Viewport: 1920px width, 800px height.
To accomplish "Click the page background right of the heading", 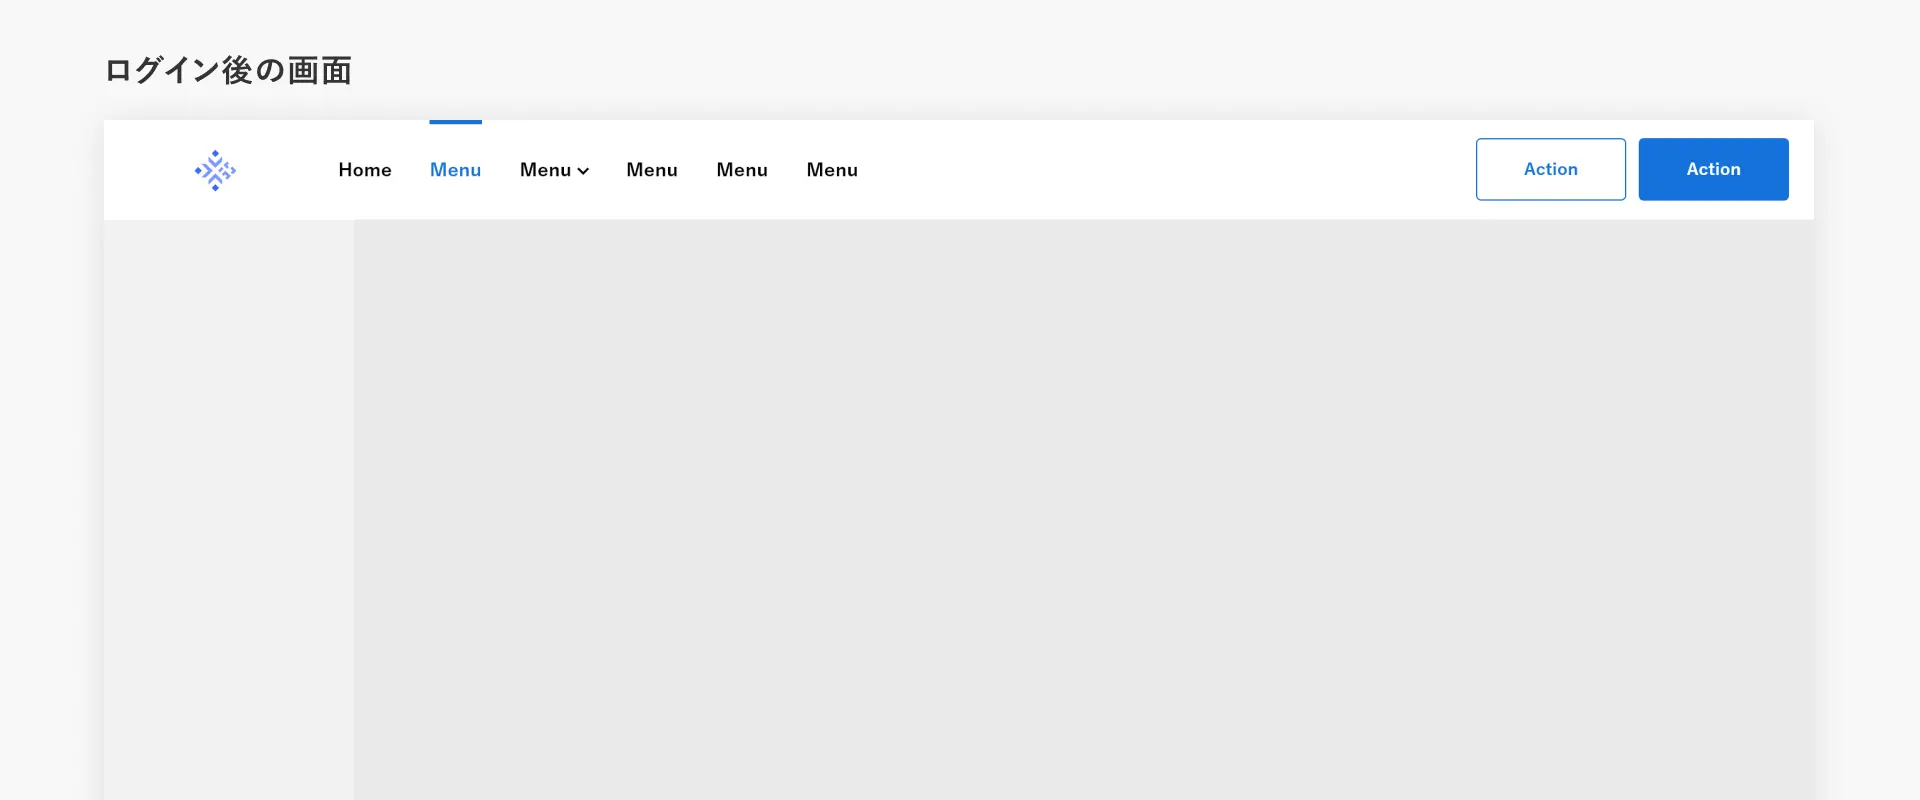I will point(1000,70).
